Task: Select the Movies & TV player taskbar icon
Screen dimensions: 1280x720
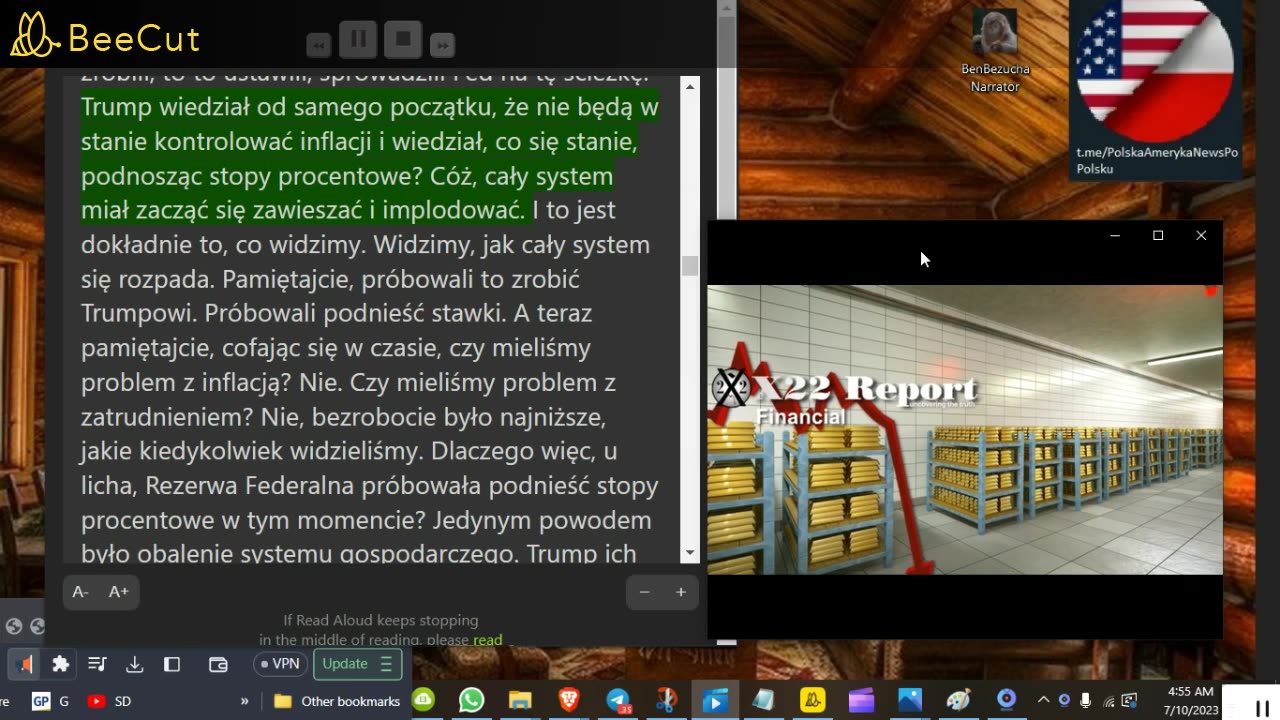Action: pos(715,700)
